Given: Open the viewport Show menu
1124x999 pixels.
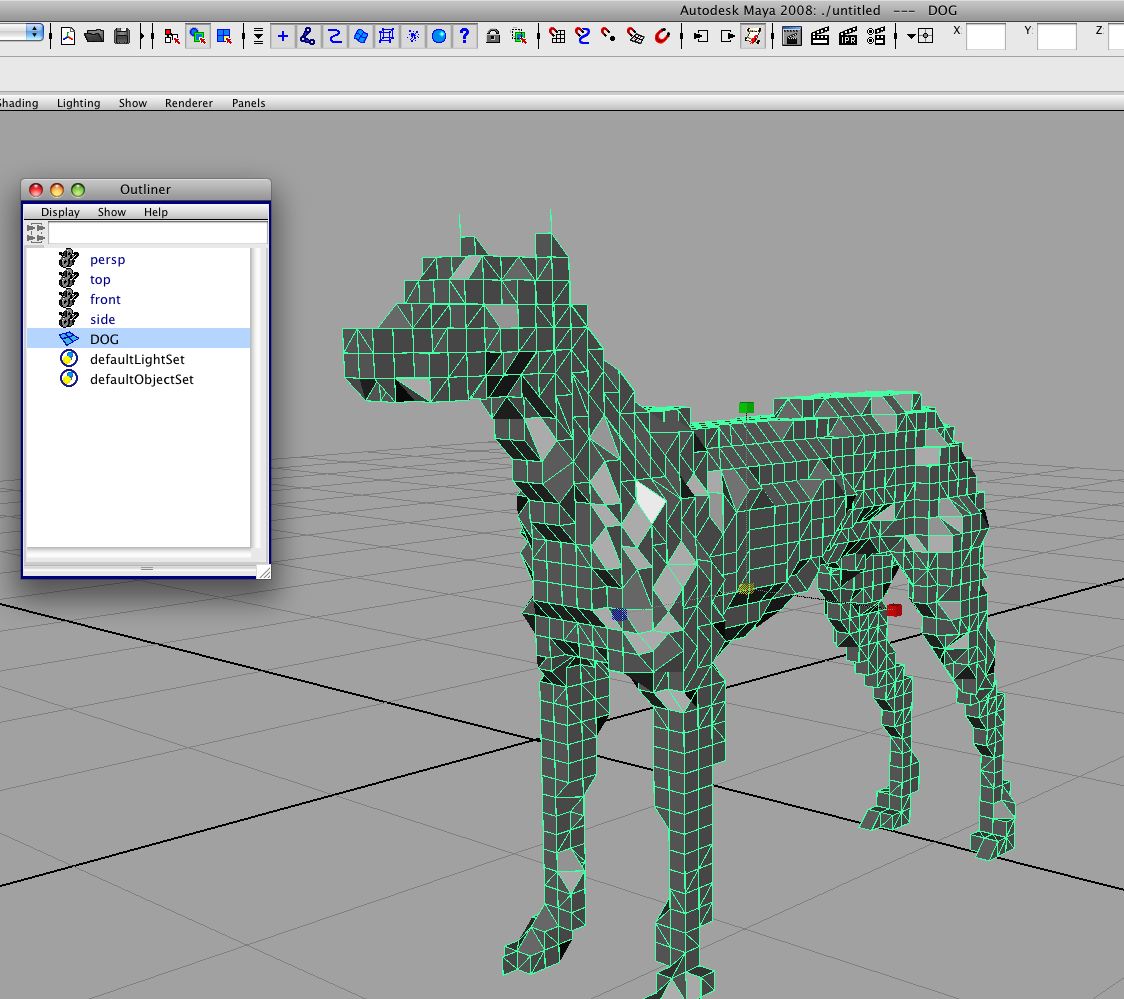Looking at the screenshot, I should [133, 103].
